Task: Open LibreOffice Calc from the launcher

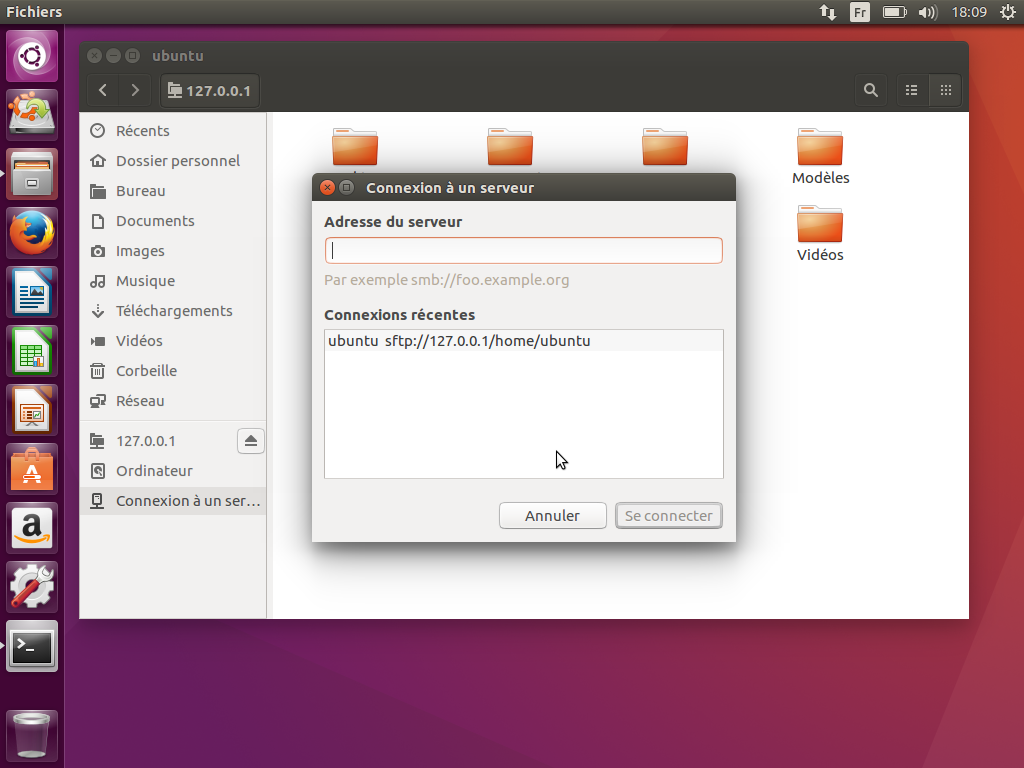Action: pyautogui.click(x=33, y=351)
